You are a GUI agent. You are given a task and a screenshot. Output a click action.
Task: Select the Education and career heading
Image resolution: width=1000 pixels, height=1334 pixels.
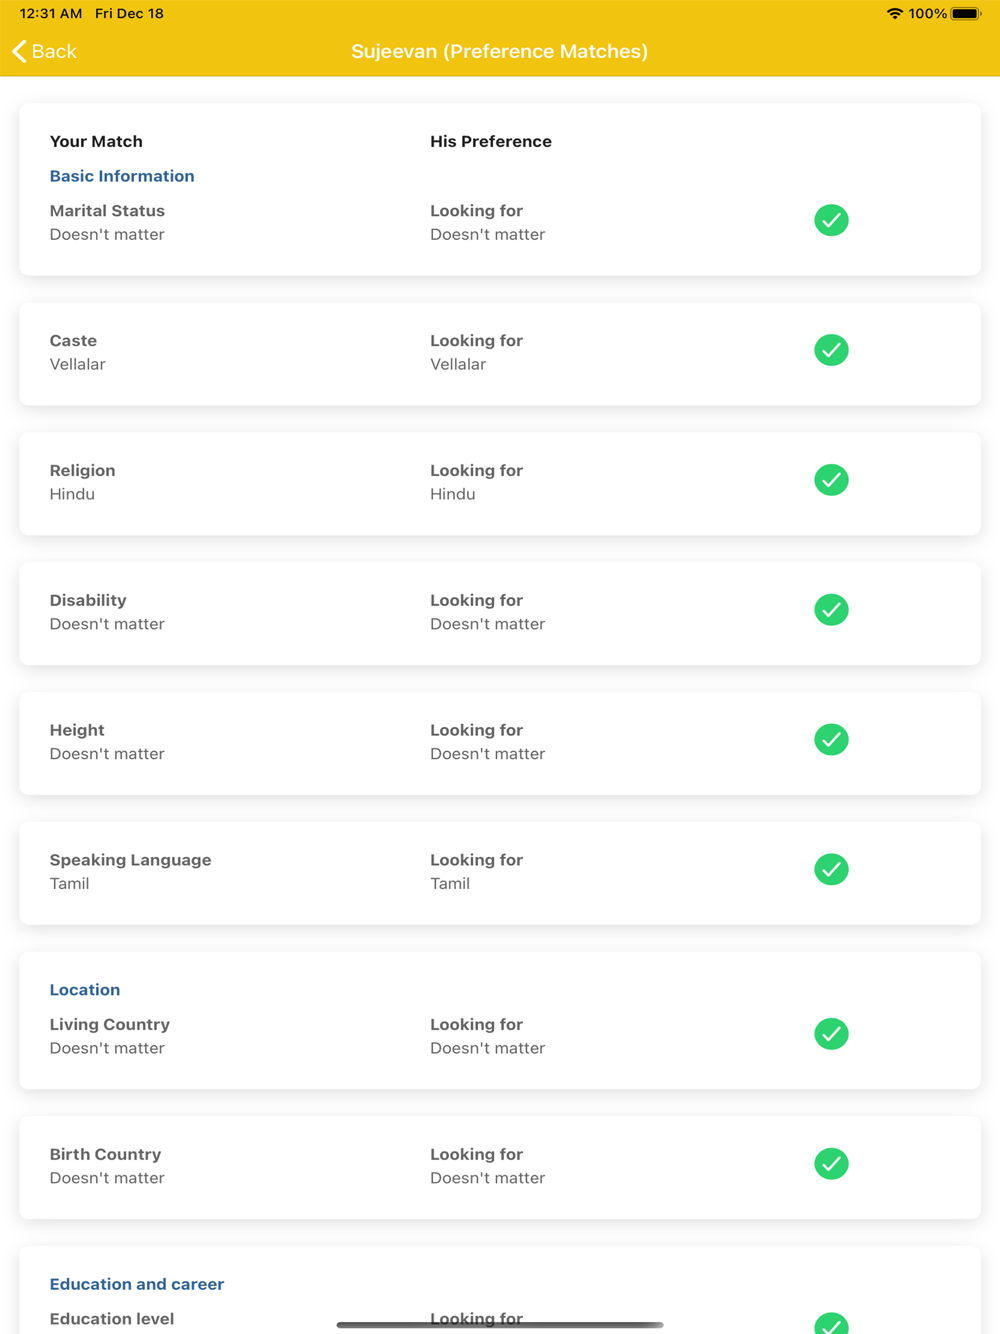pos(137,1284)
